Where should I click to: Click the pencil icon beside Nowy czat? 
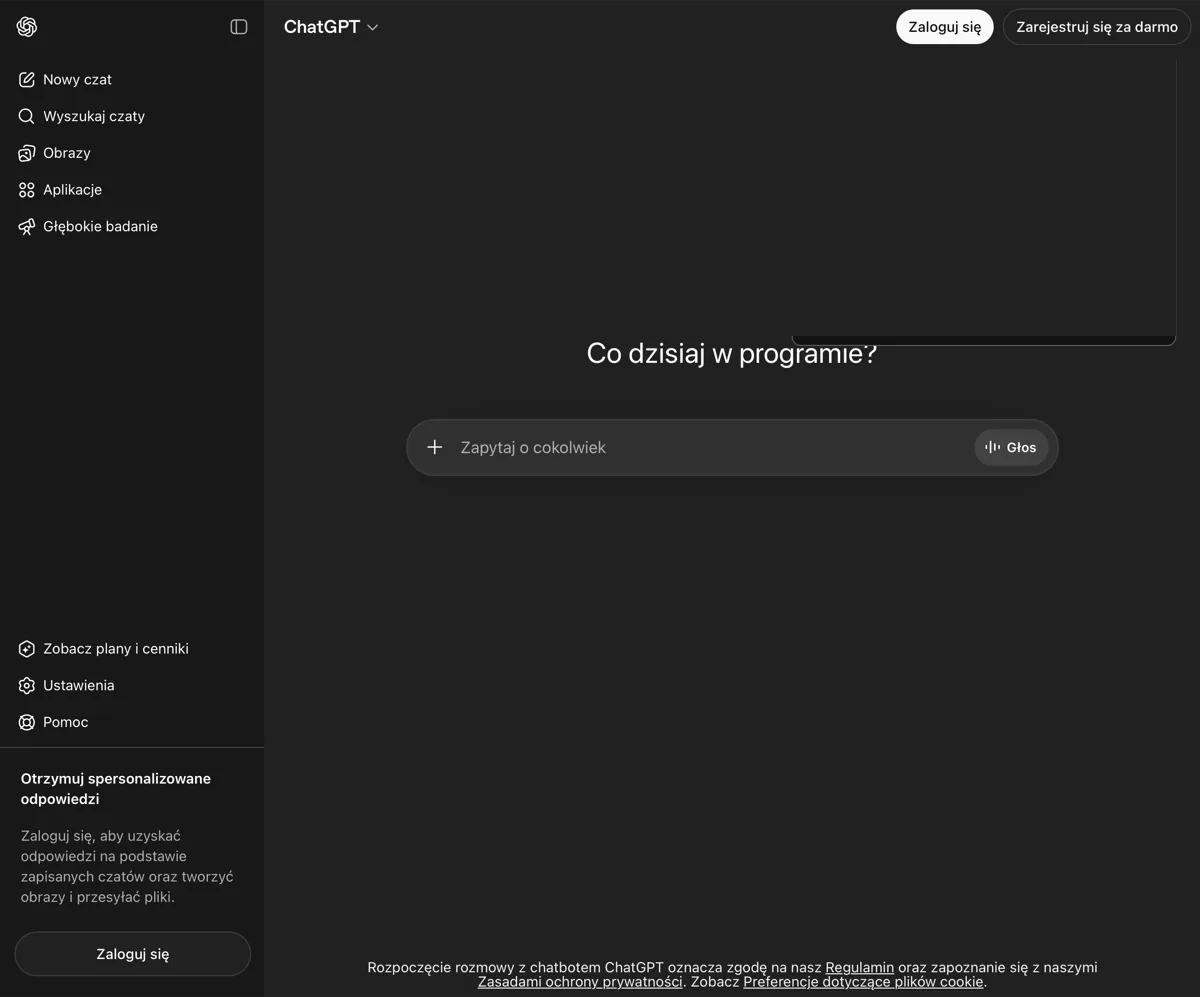(x=27, y=80)
